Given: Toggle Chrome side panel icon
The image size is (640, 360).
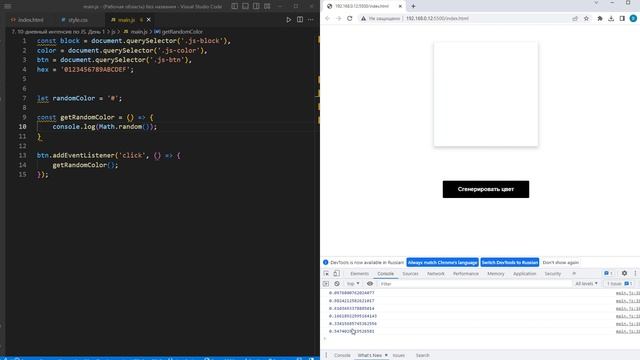Looking at the screenshot, I should (x=622, y=18).
